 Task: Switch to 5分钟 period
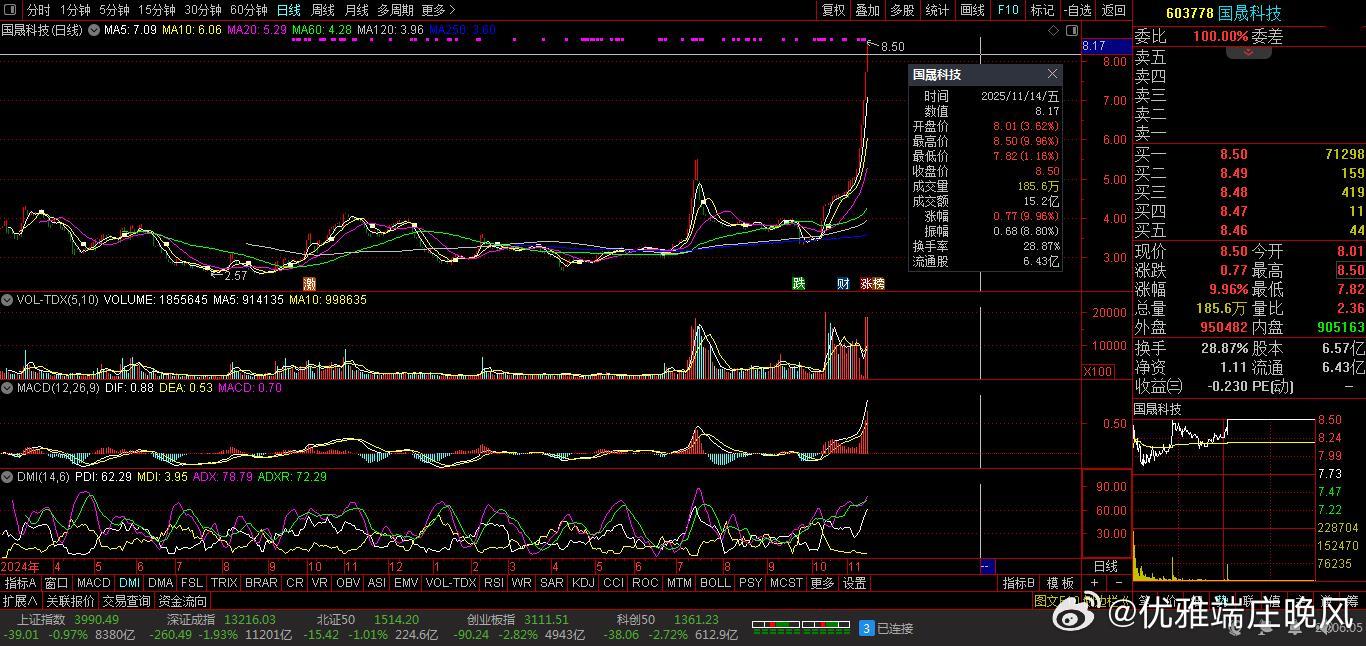(114, 10)
